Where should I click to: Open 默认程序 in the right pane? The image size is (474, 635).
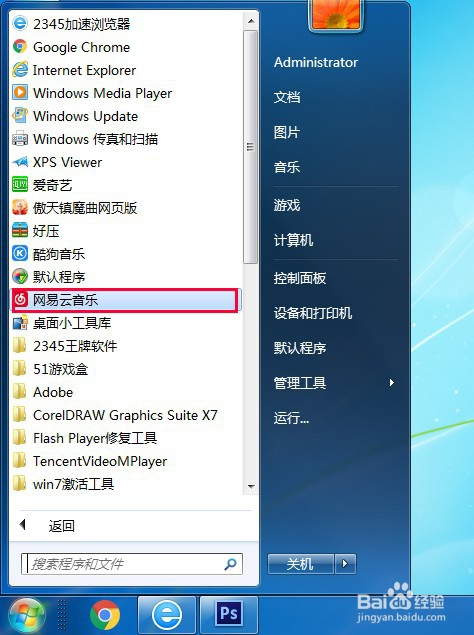click(300, 348)
